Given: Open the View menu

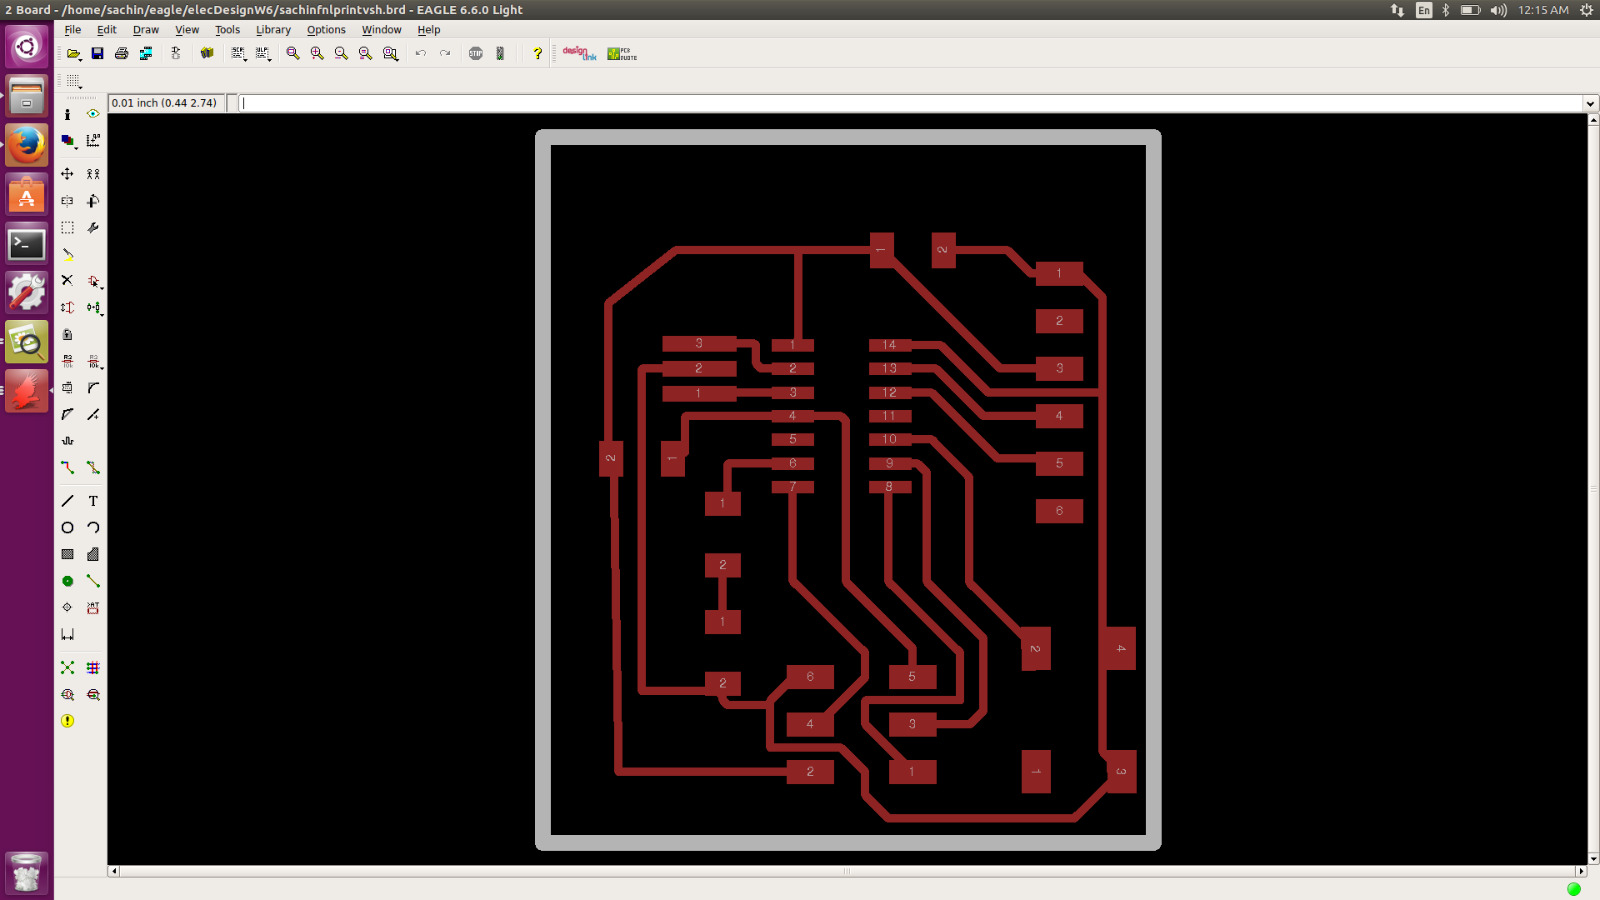Looking at the screenshot, I should 187,30.
